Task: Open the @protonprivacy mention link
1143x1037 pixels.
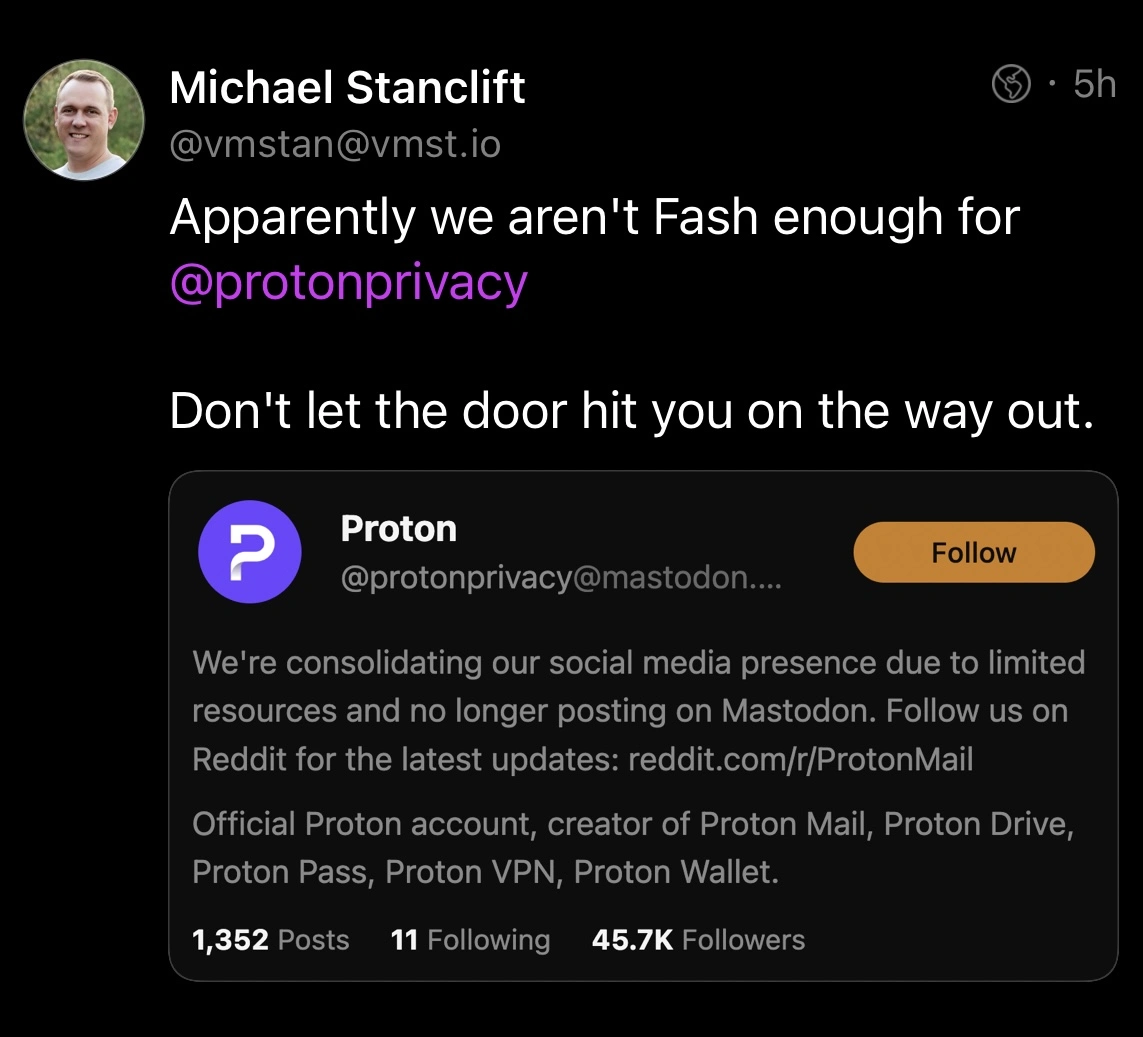Action: point(348,282)
